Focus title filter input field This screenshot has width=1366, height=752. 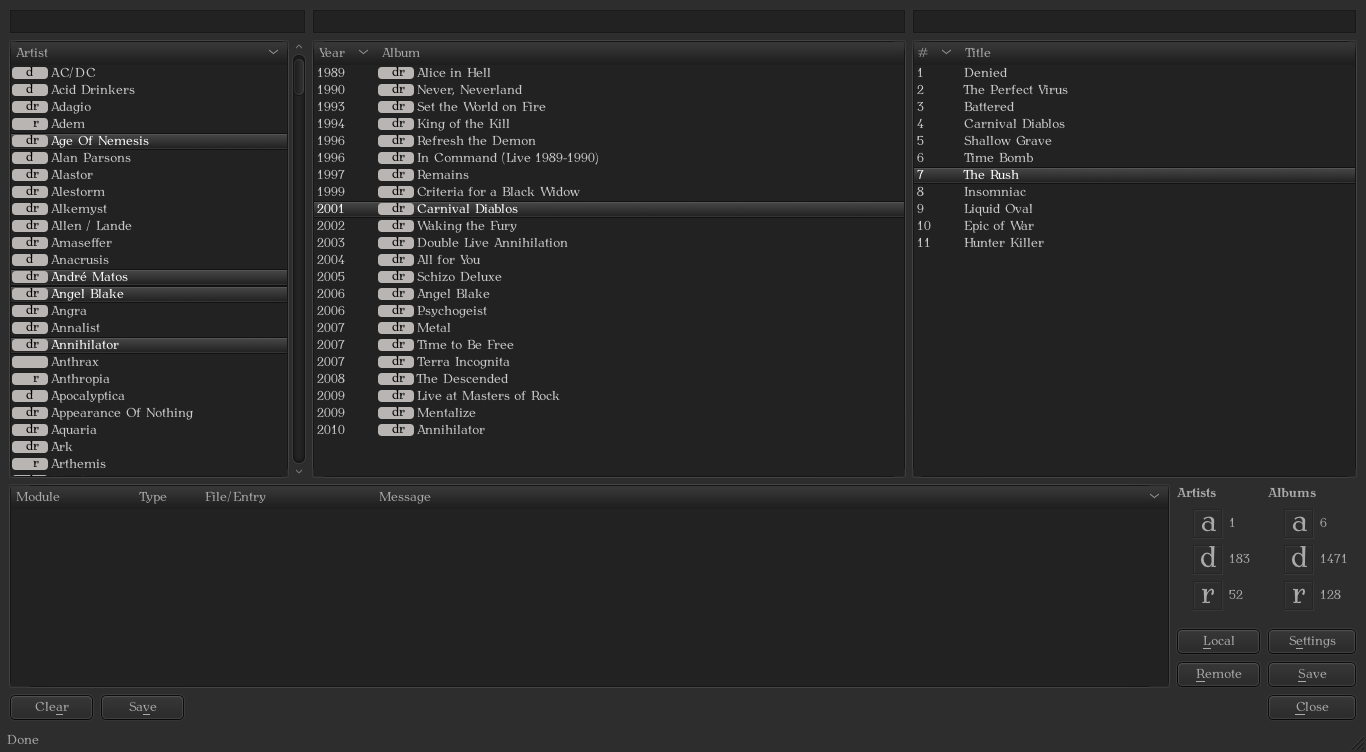(1134, 21)
